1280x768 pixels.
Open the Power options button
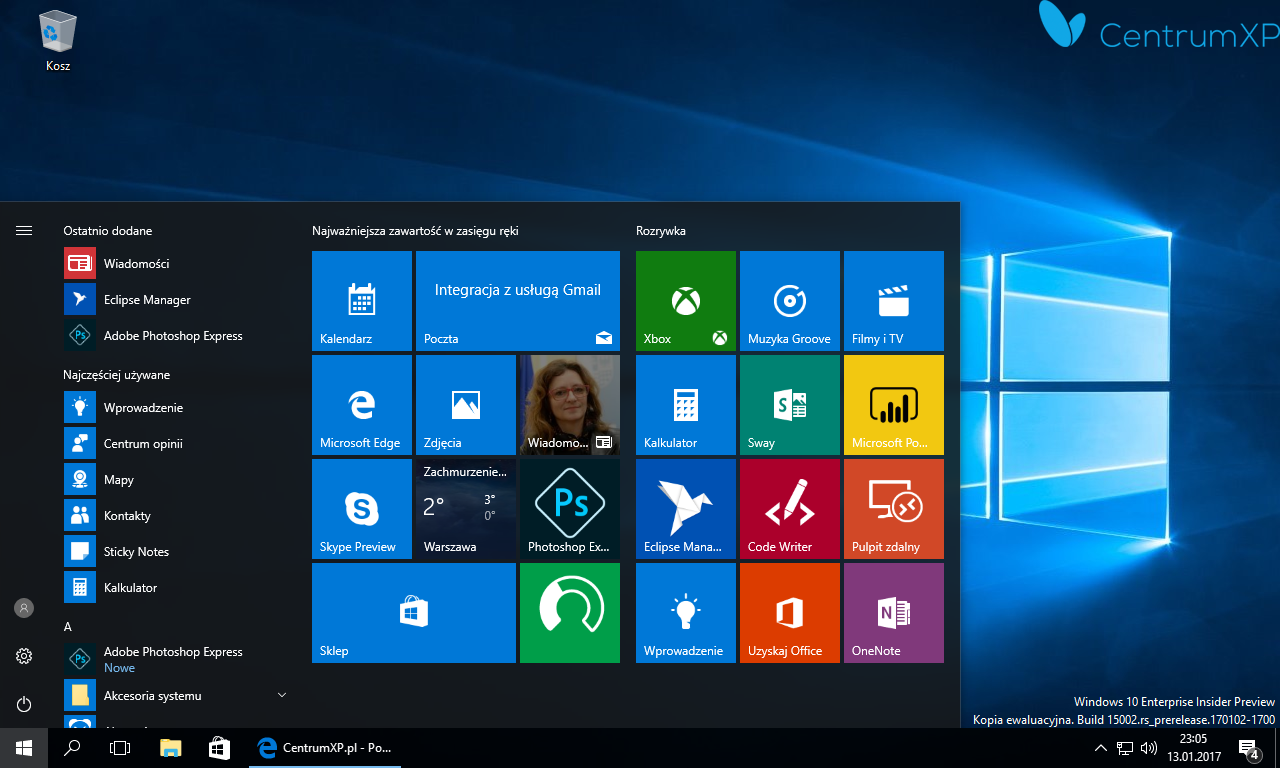(24, 704)
